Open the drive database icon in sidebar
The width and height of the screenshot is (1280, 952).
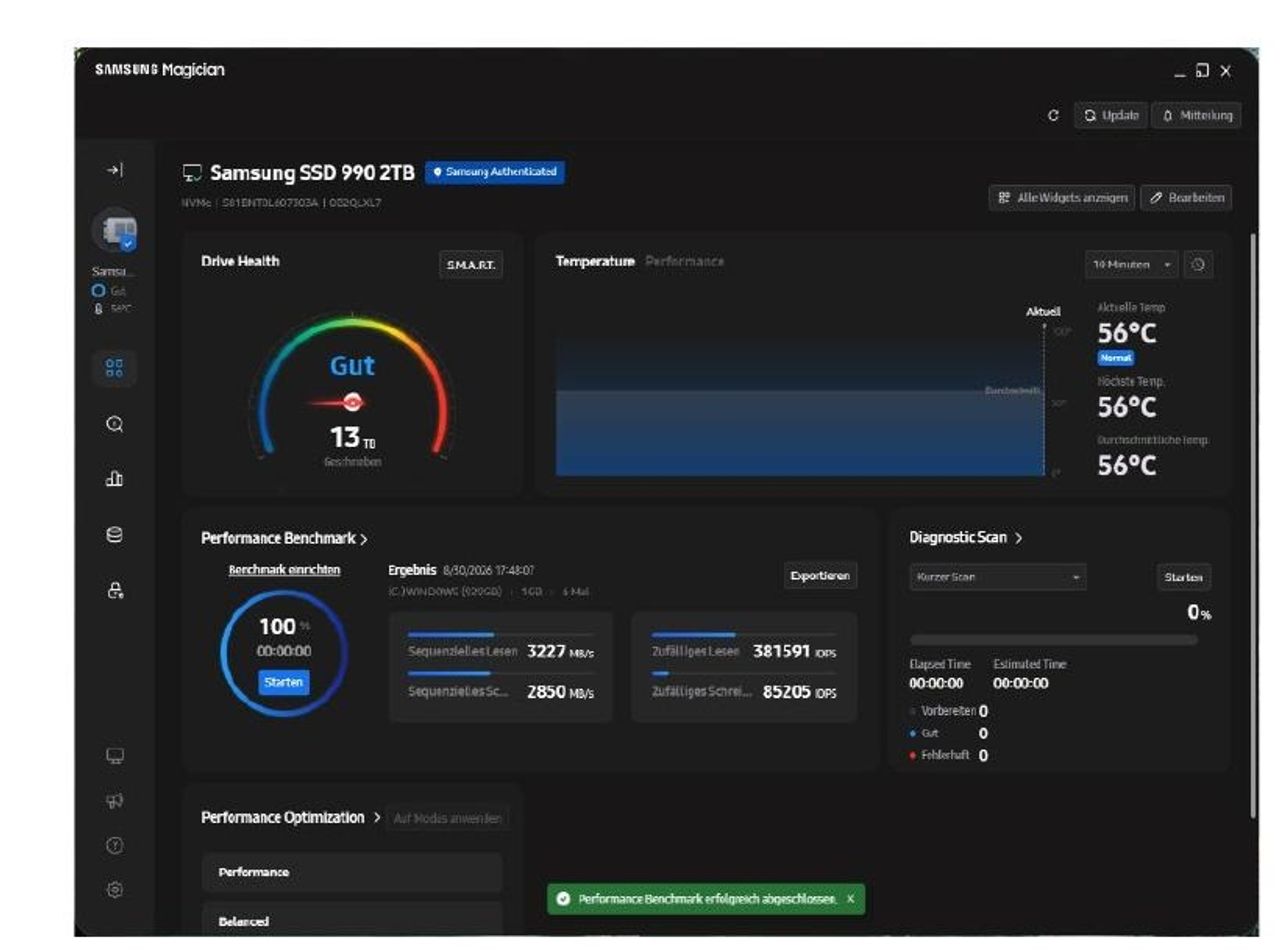pyautogui.click(x=115, y=535)
